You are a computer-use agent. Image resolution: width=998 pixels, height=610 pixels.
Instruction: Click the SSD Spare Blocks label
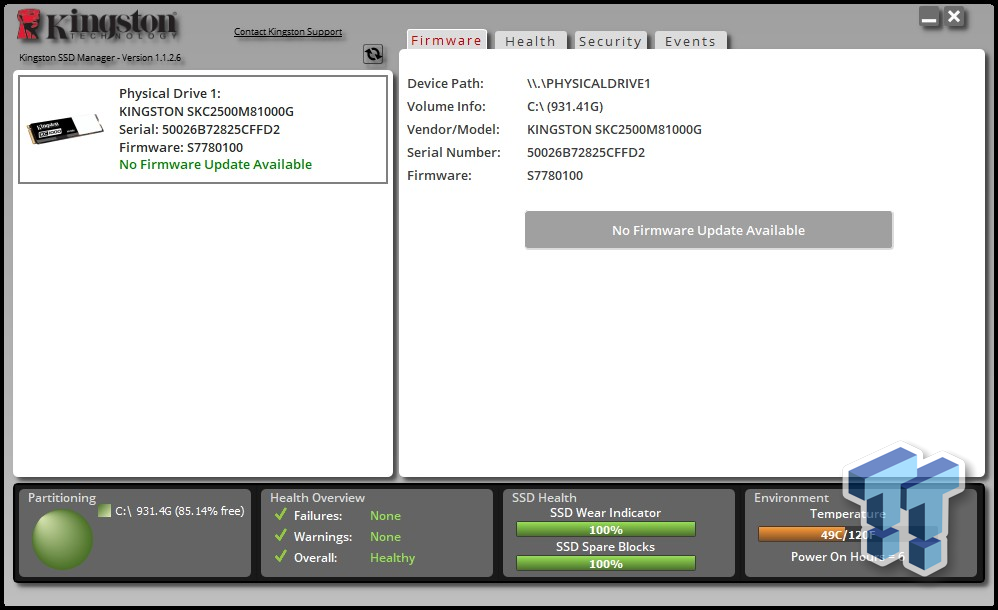605,546
